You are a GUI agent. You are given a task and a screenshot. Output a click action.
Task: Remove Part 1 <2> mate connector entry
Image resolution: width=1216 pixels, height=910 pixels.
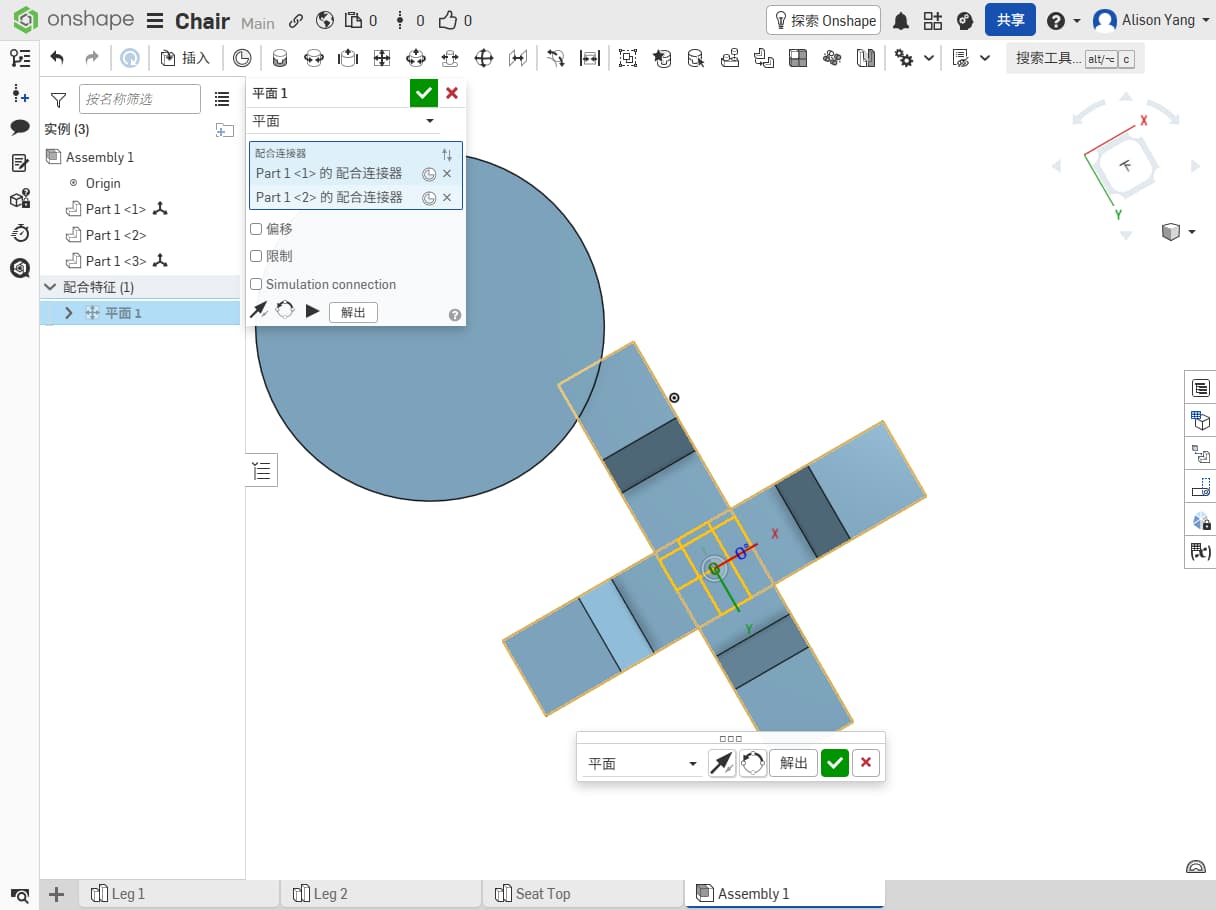pyautogui.click(x=447, y=198)
